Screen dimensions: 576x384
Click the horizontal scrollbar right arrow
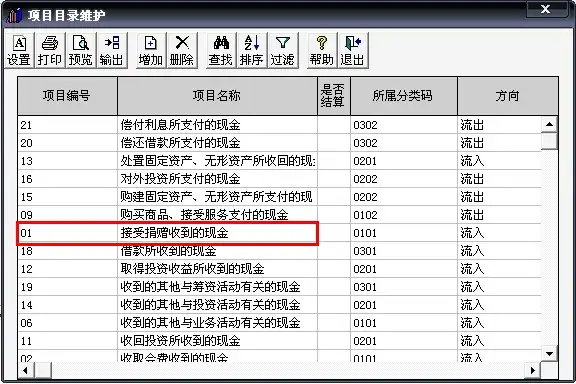[x=532, y=370]
